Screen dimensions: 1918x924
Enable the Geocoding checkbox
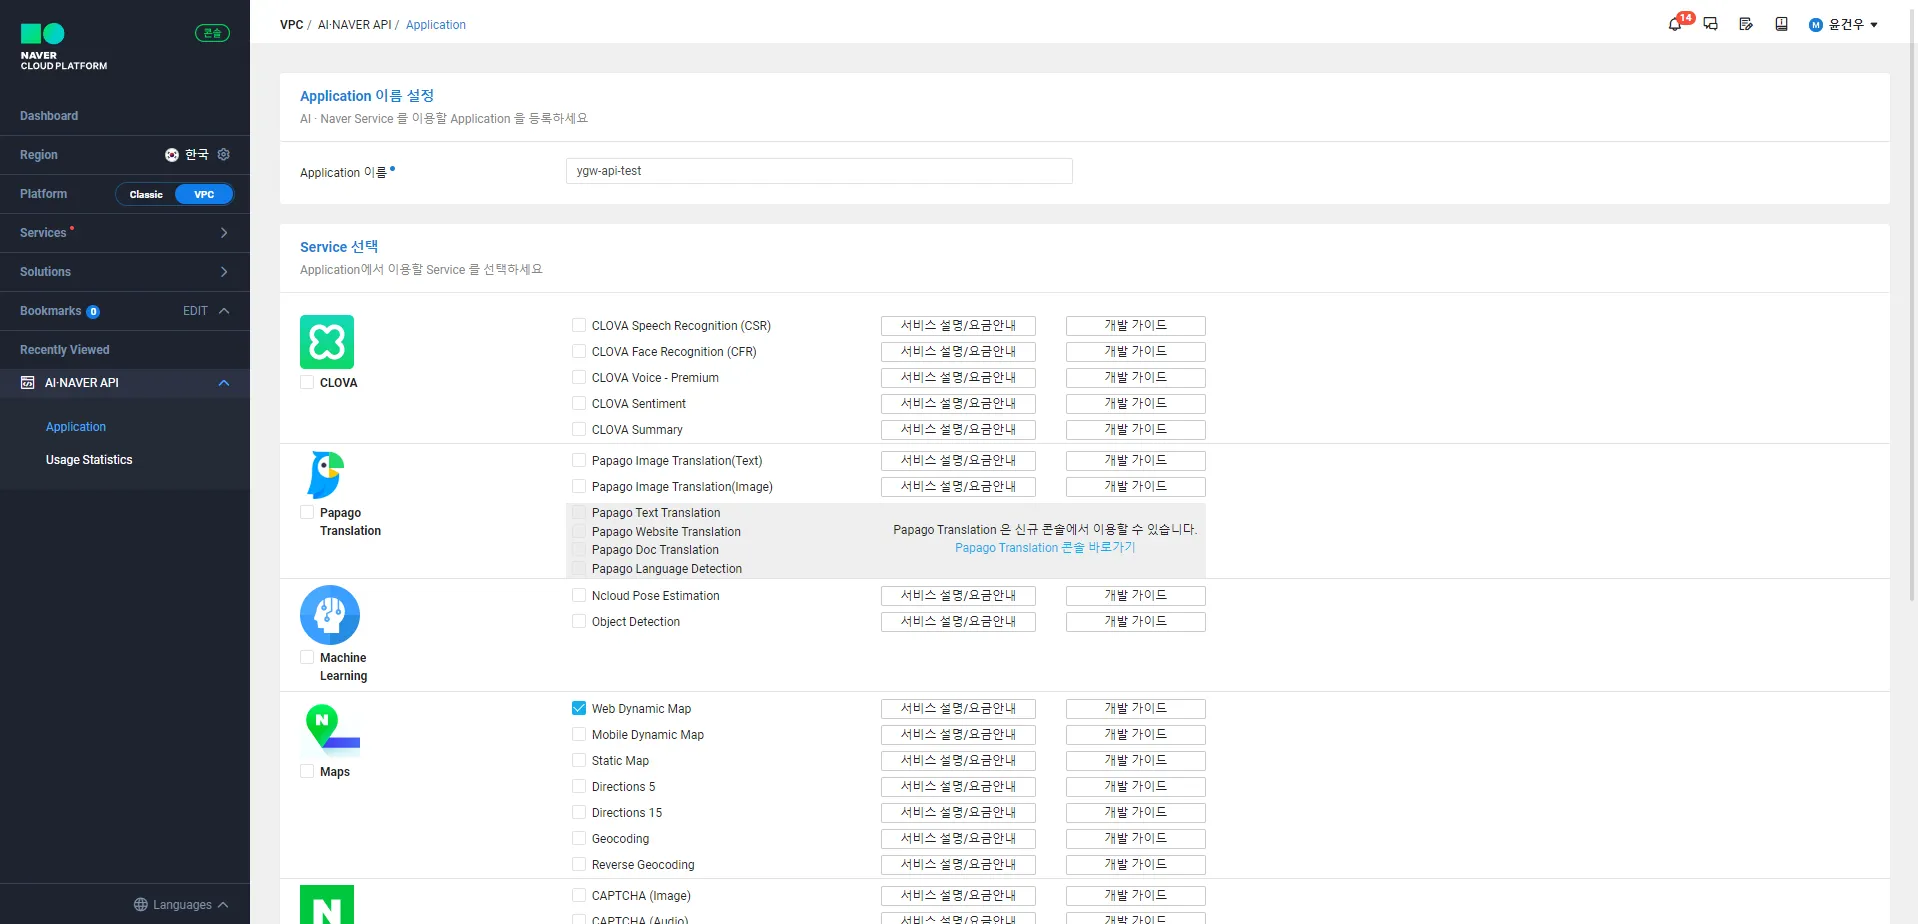579,838
